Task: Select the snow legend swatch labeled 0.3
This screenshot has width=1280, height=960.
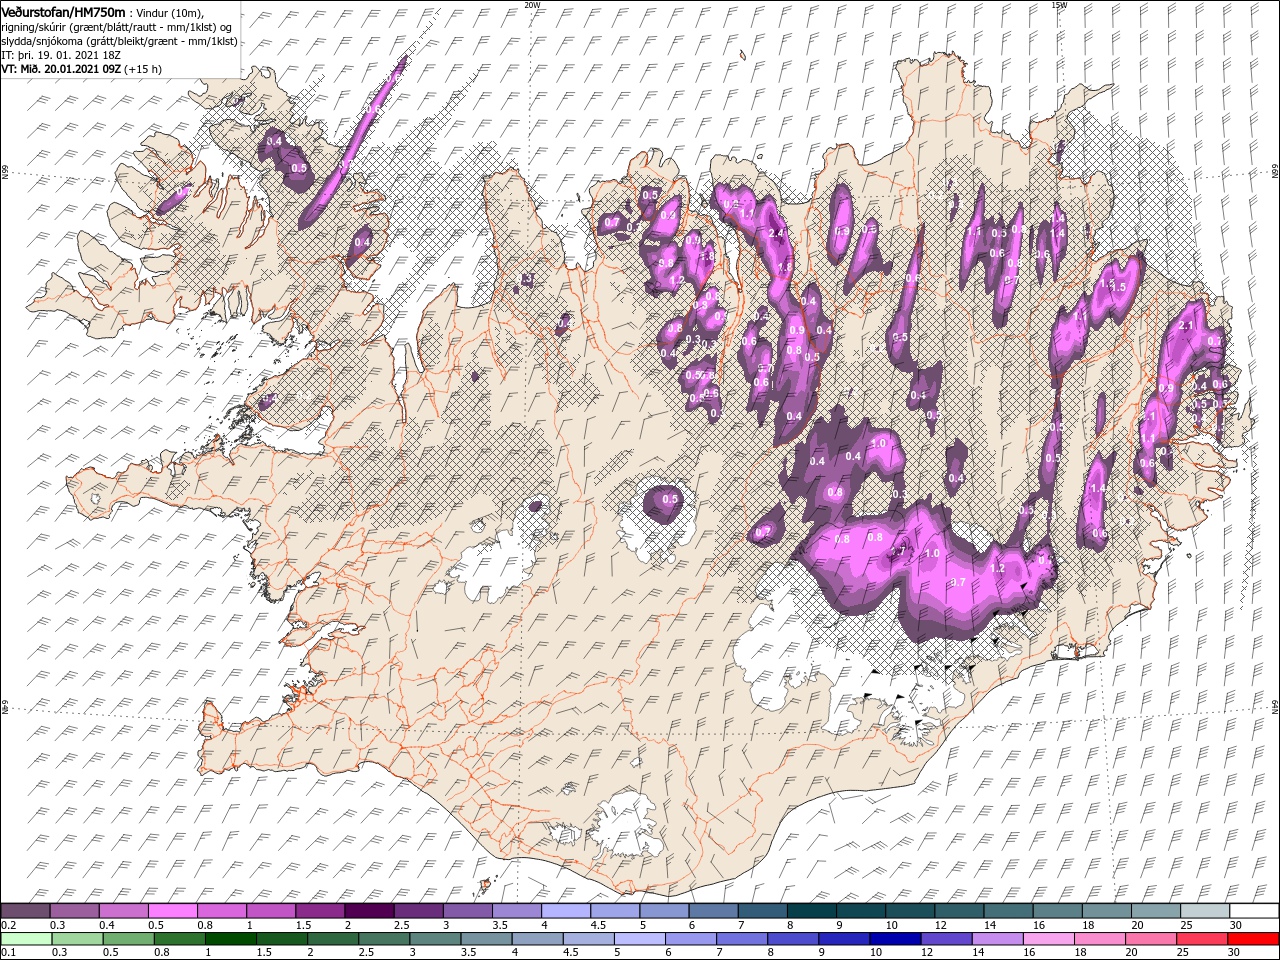Action: 74,911
